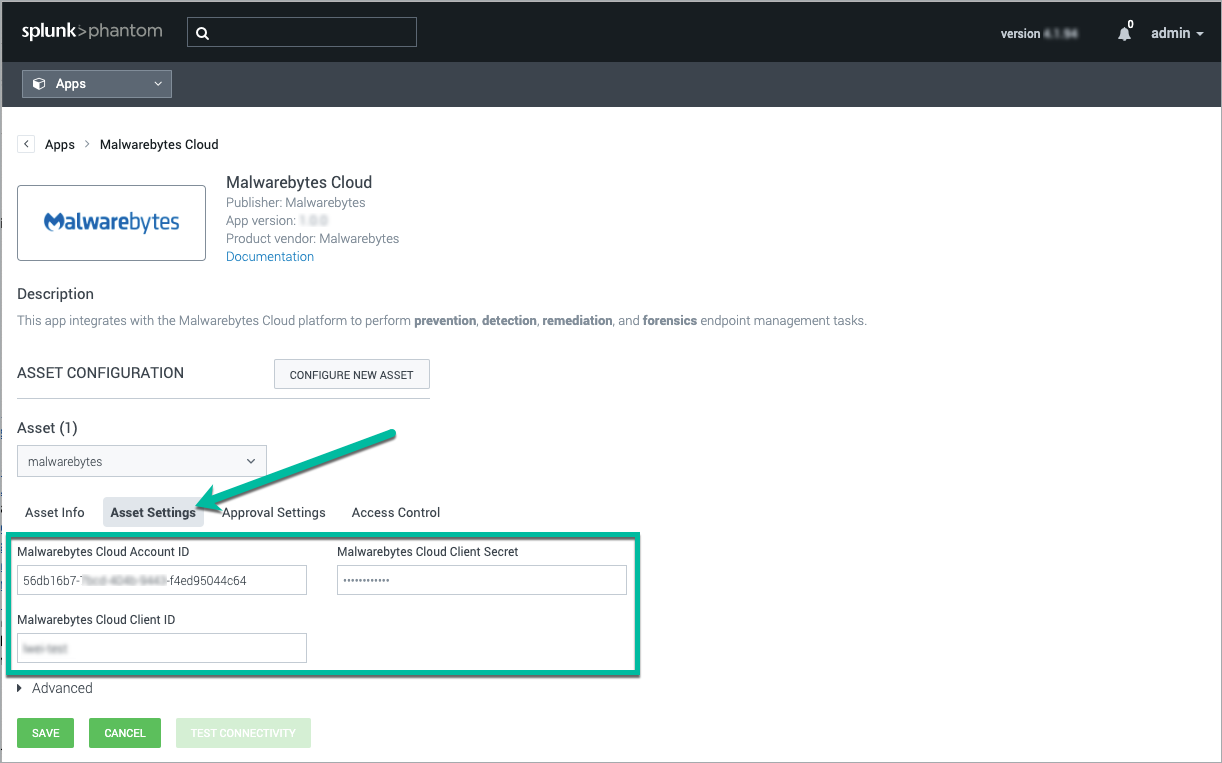1222x763 pixels.
Task: Go back using the breadcrumb arrow
Action: click(x=26, y=144)
